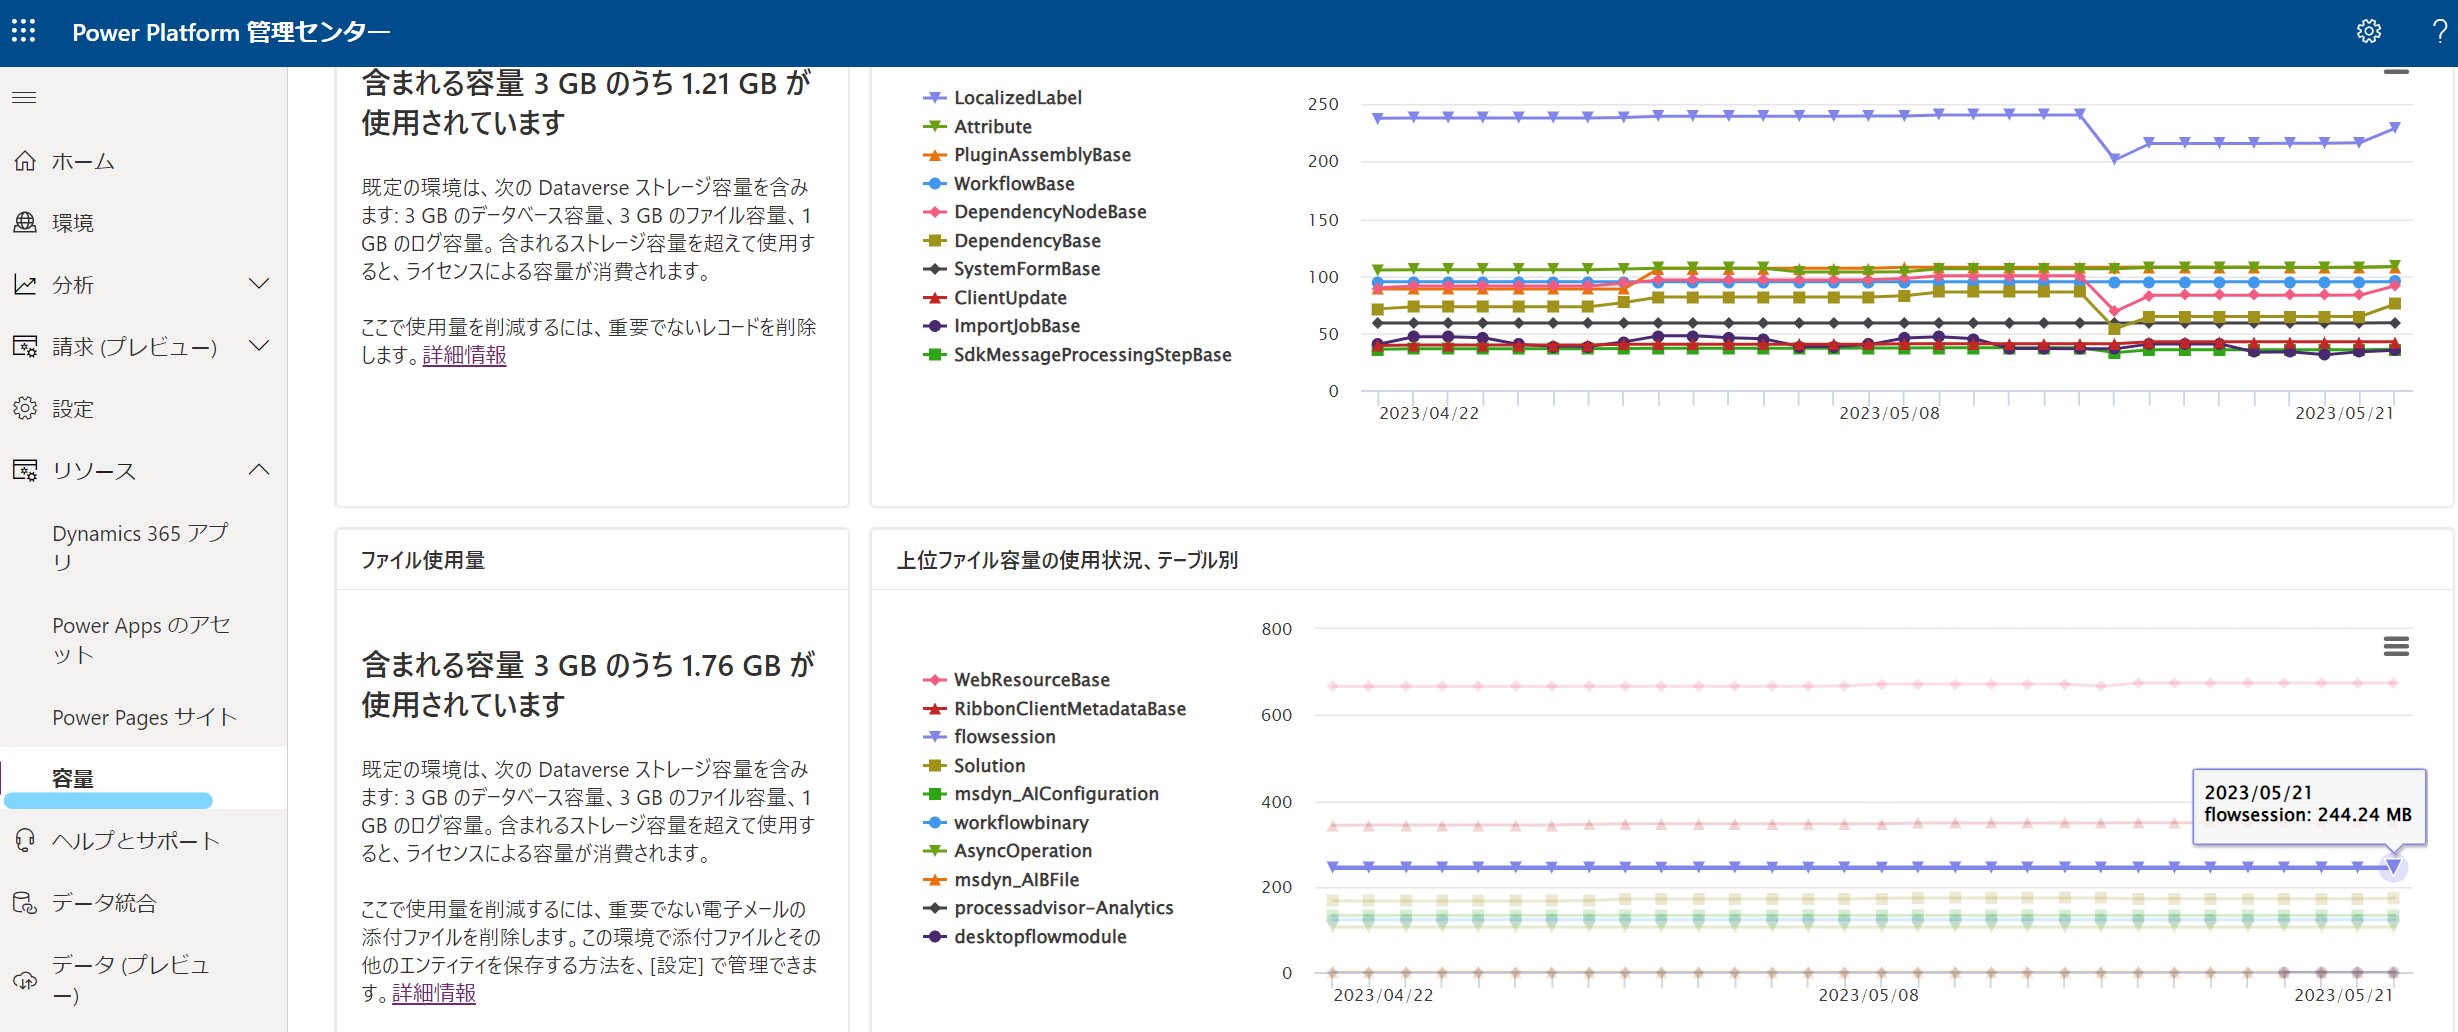2458x1032 pixels.
Task: Open Power Pages サイト page
Action: coord(144,717)
